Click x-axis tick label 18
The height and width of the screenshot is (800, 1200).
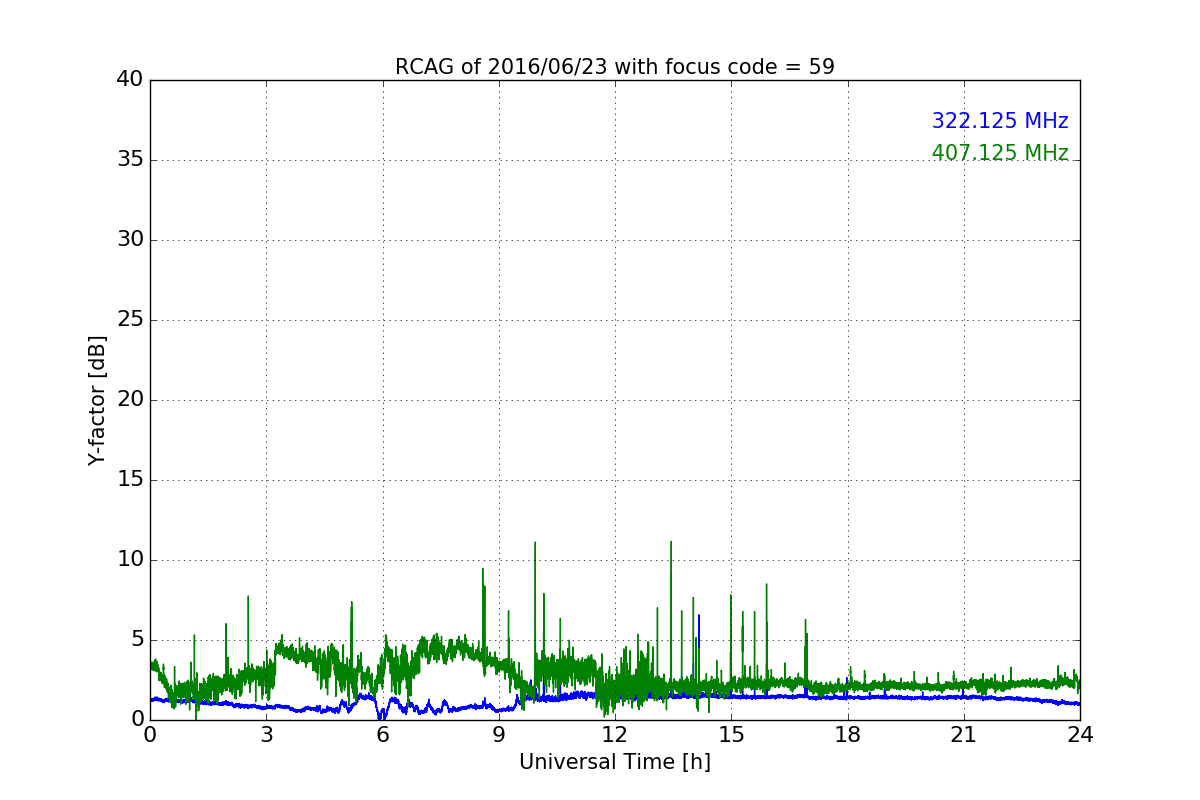(848, 734)
